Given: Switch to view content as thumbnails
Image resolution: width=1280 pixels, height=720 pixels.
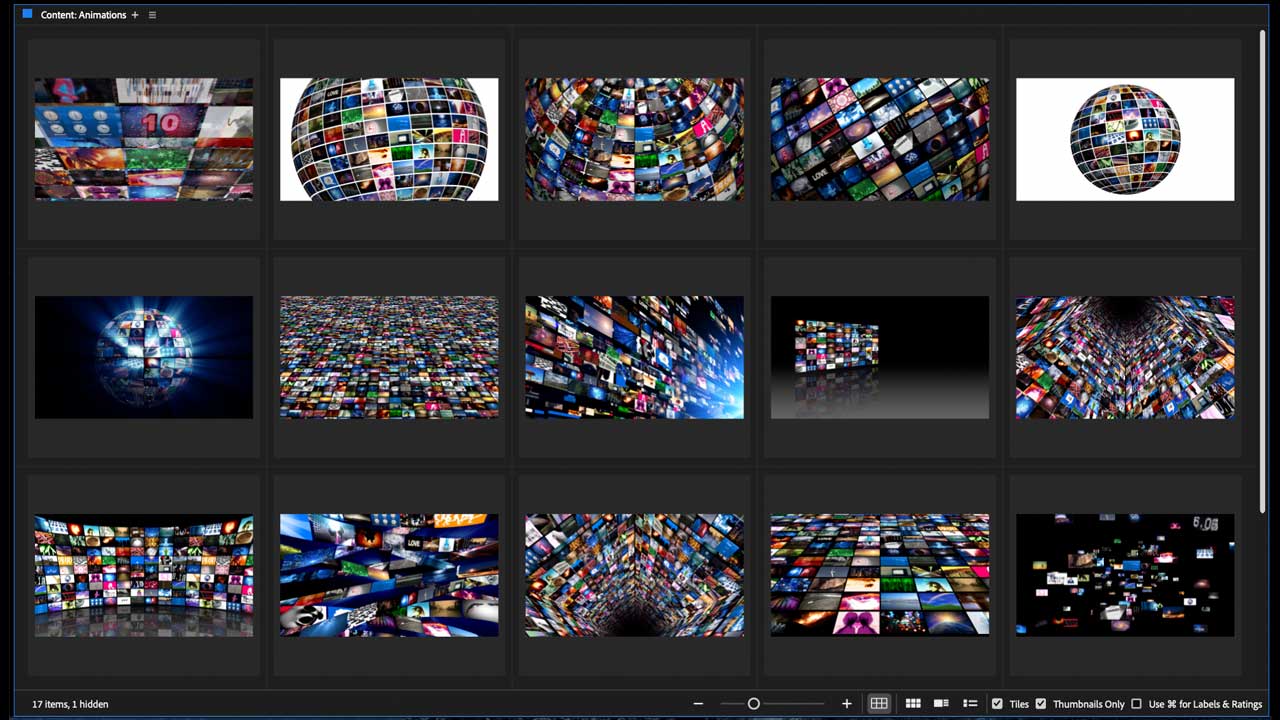Looking at the screenshot, I should (x=913, y=704).
